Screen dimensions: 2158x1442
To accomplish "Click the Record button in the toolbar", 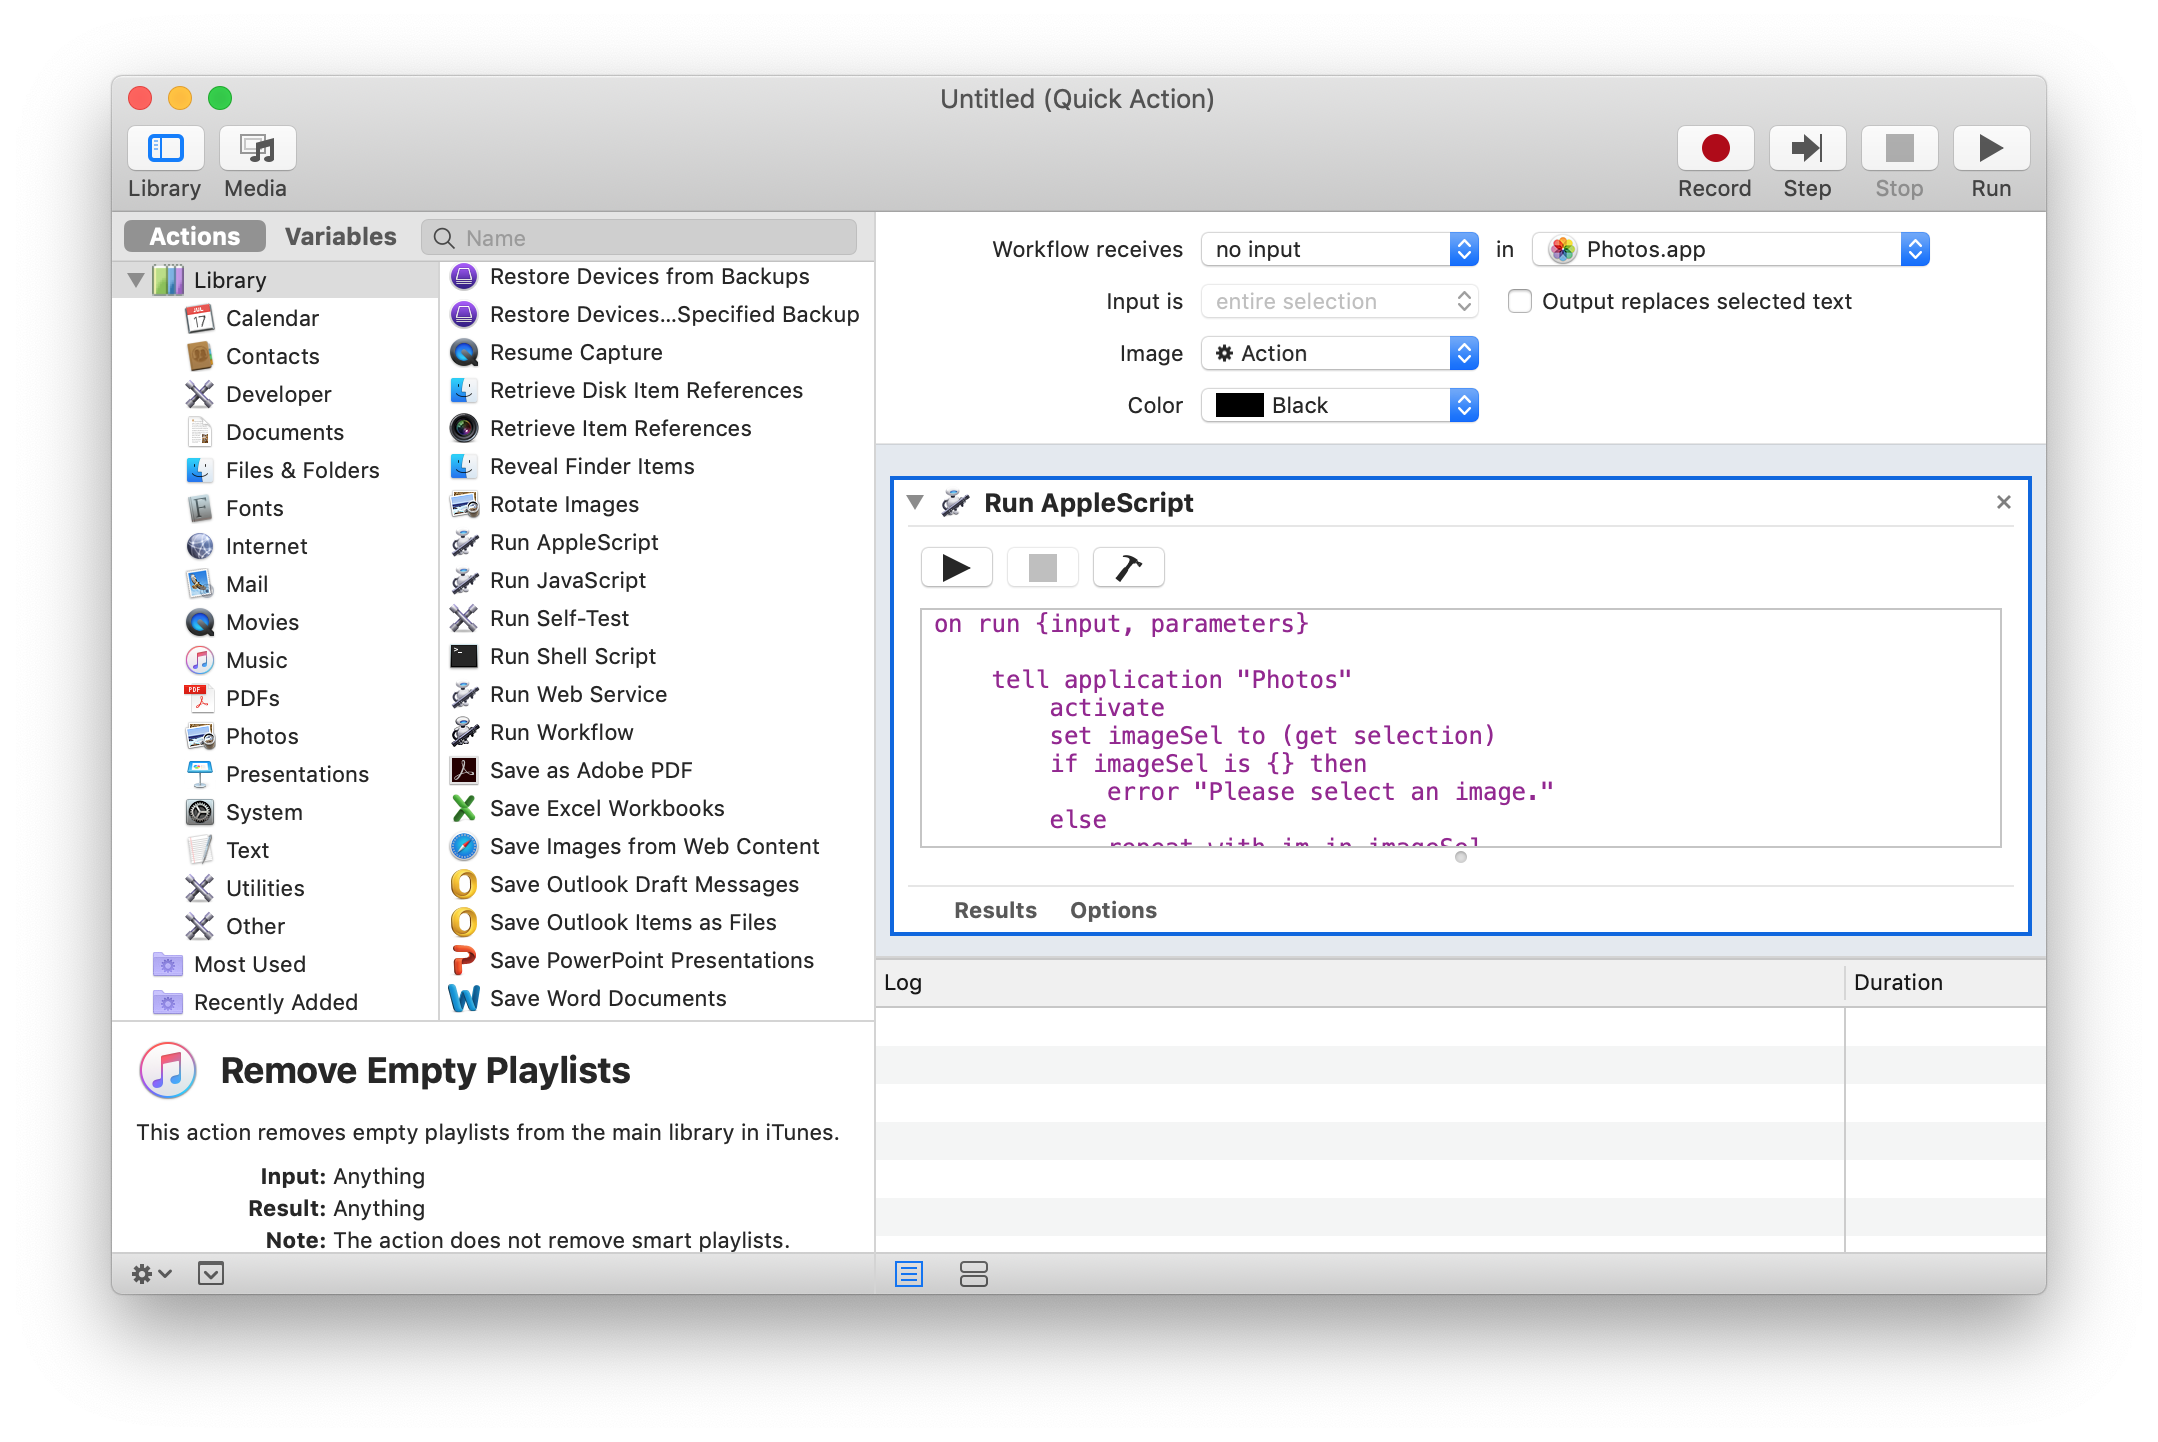I will pyautogui.click(x=1715, y=149).
